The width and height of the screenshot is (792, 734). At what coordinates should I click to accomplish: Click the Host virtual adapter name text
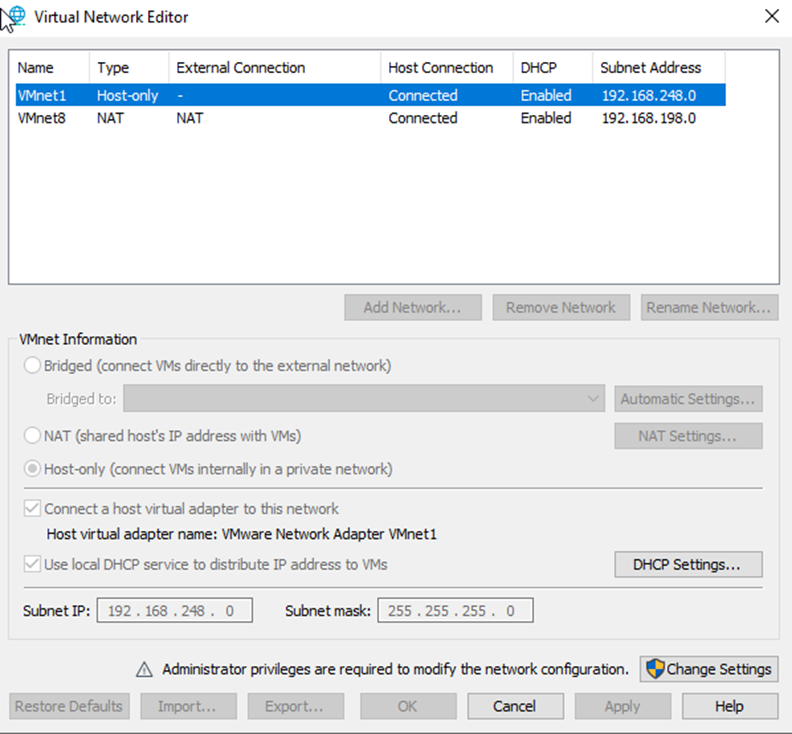[x=241, y=534]
